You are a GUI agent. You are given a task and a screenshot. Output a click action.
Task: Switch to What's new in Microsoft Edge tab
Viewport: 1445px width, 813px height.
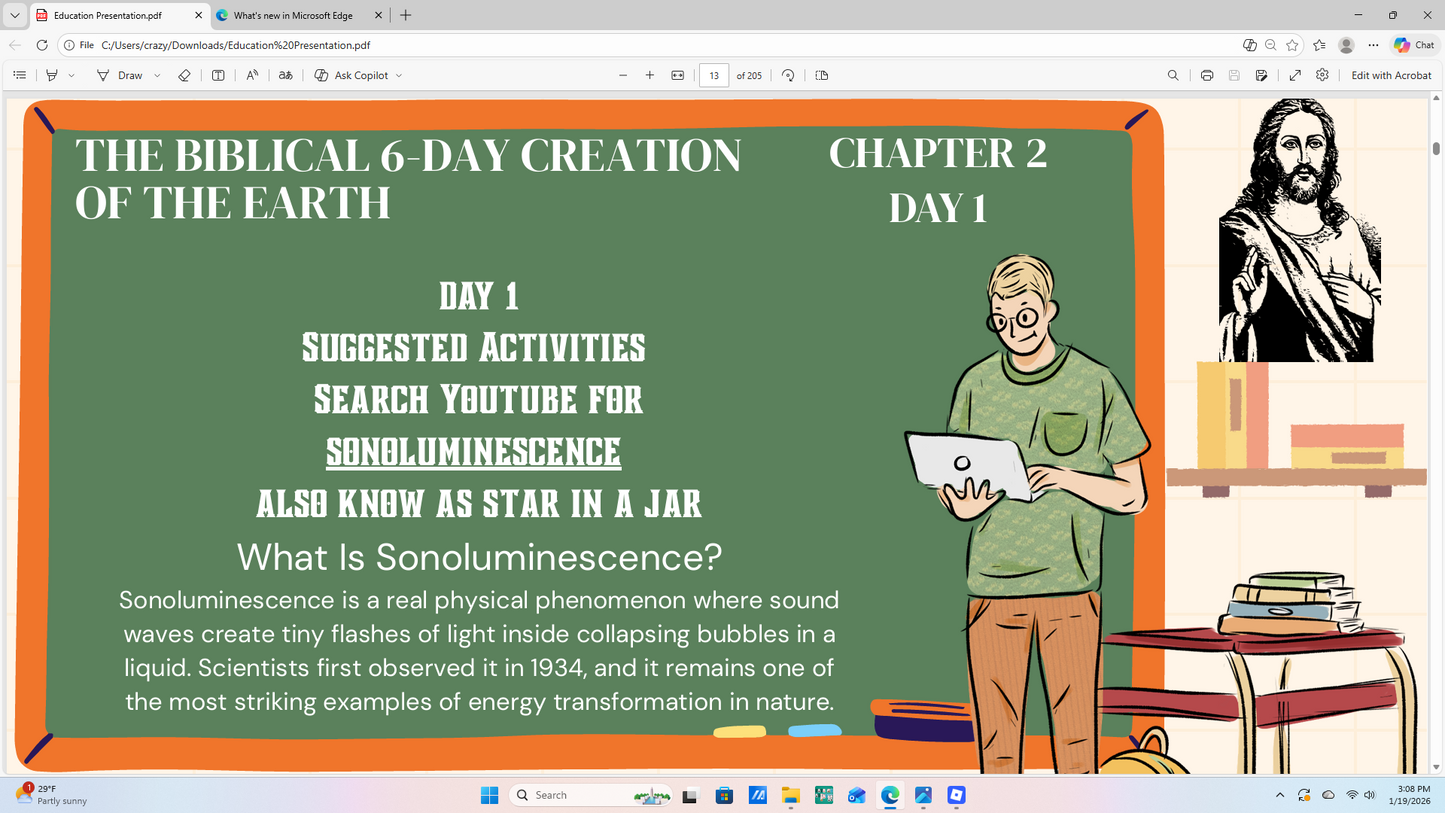[x=292, y=15]
